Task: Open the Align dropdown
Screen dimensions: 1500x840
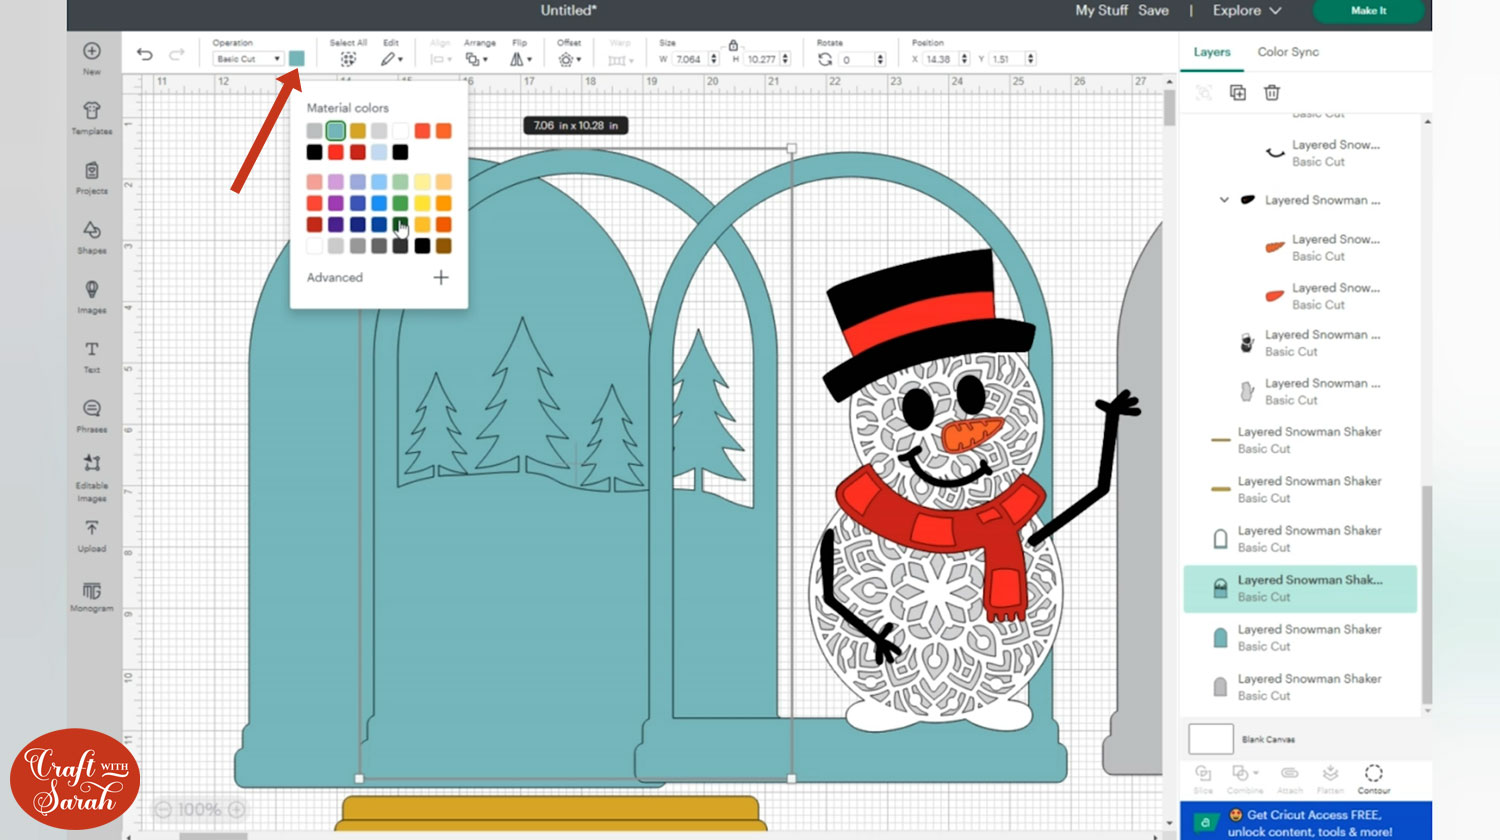Action: coord(439,59)
